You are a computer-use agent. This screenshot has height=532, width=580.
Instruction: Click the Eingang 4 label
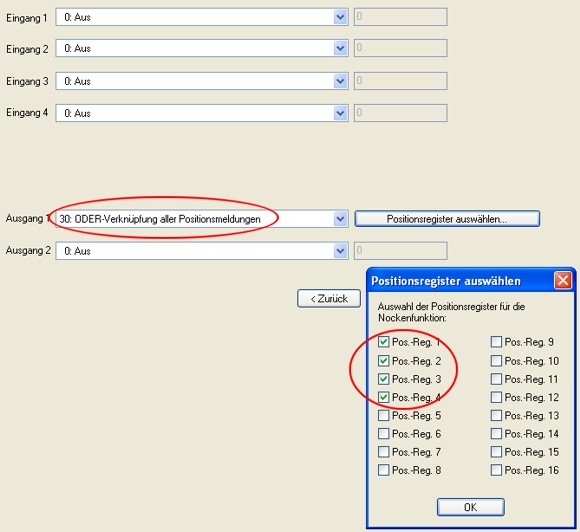[x=27, y=112]
